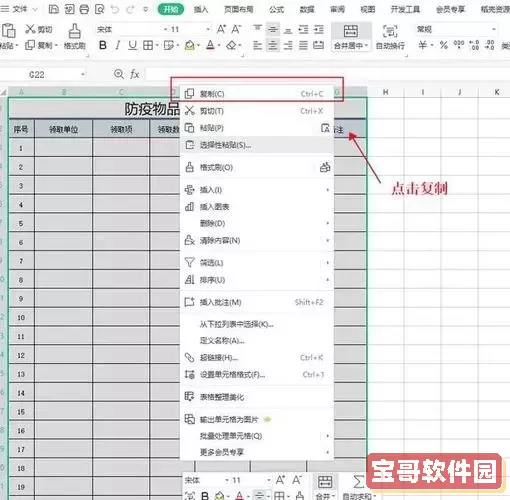Click the percent style icon
Screen dimensions: 510x500
443,45
